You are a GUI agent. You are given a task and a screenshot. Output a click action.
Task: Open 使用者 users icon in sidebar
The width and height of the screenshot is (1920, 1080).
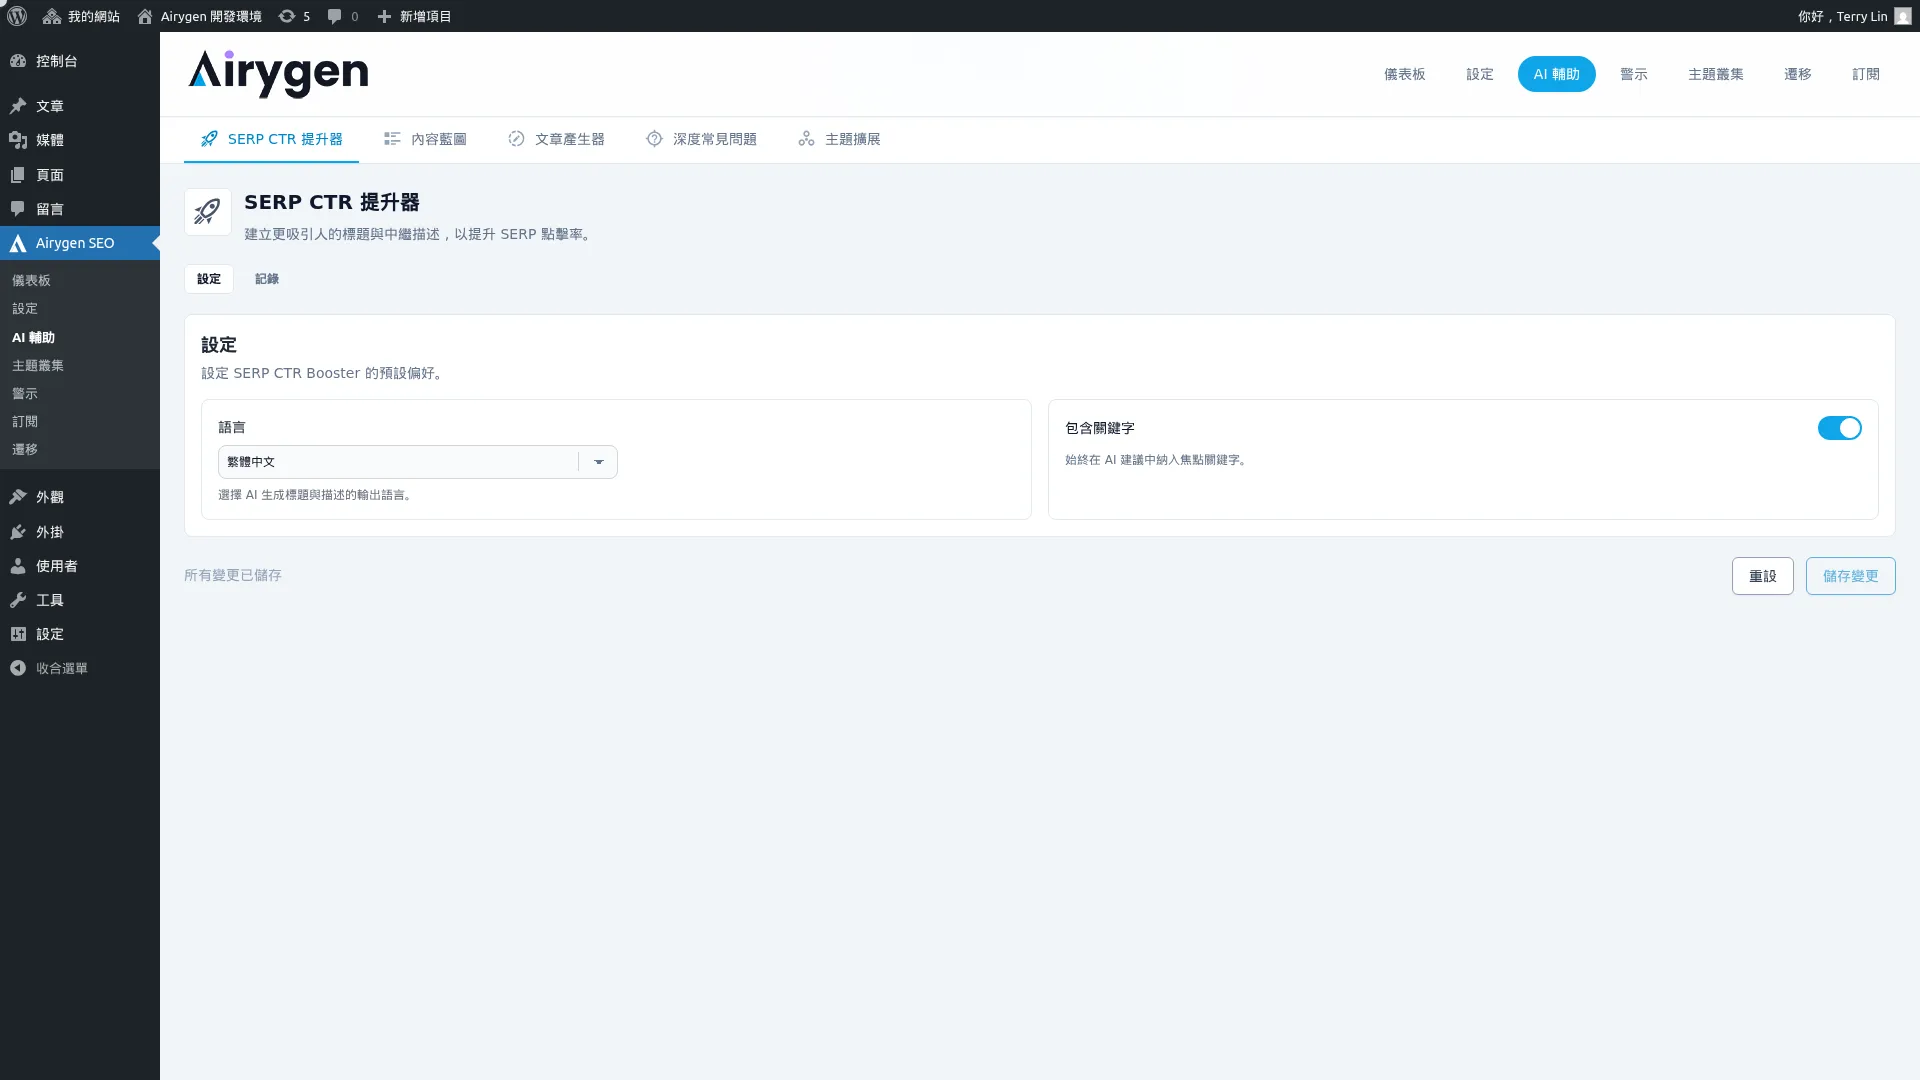[18, 566]
